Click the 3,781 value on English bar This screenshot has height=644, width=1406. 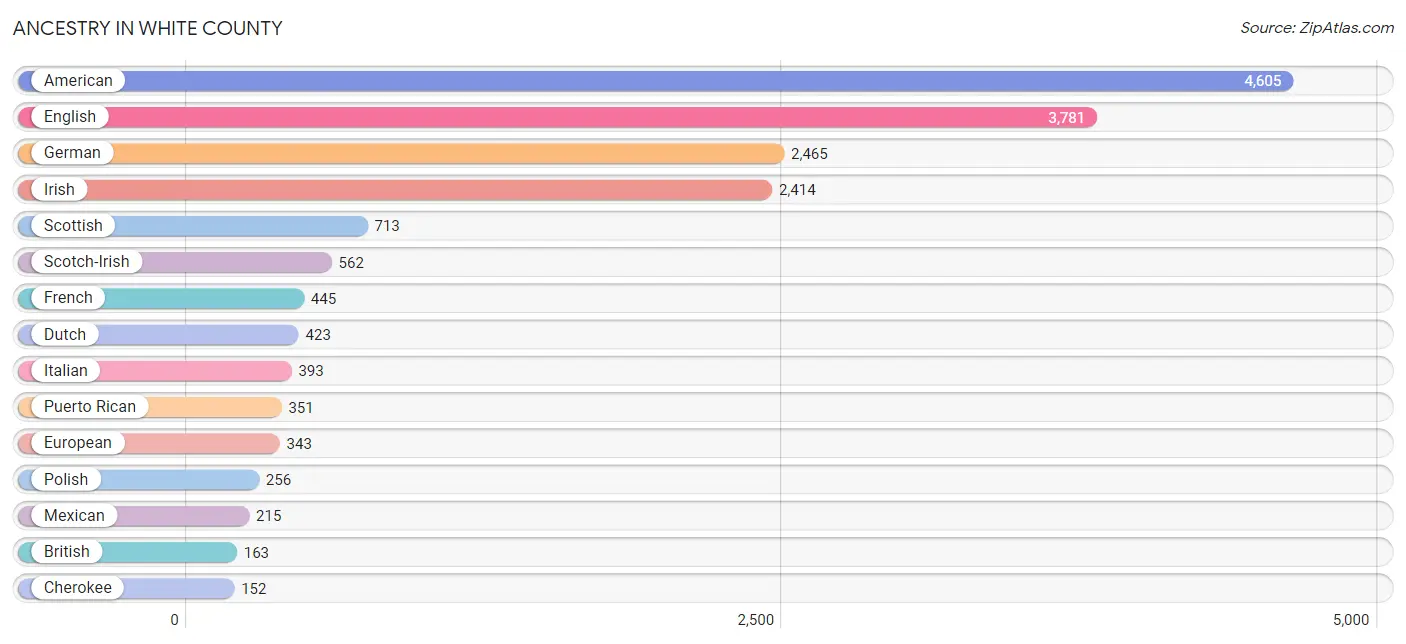1066,118
